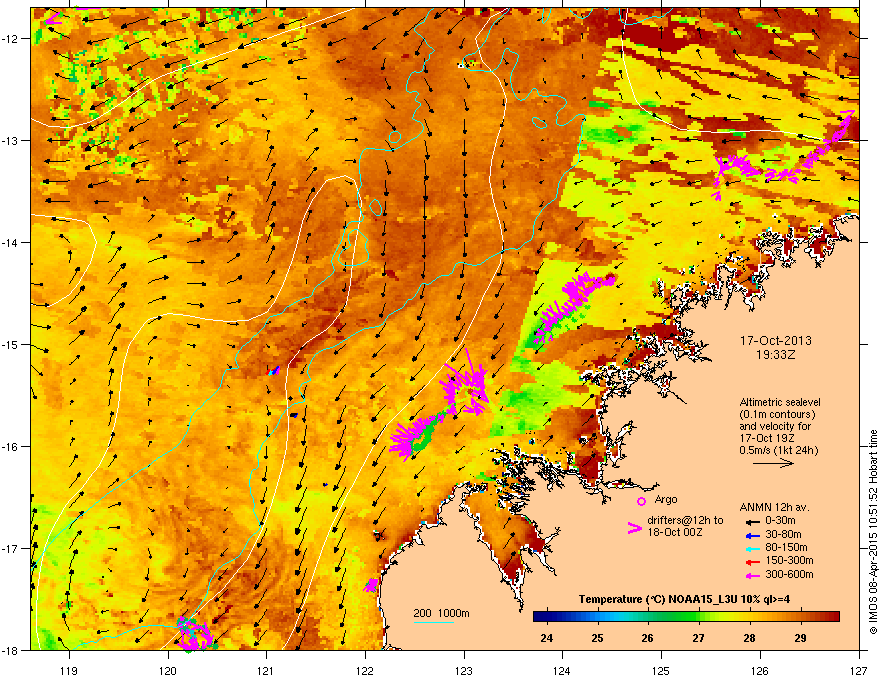Click the ANMN 12h av. heading
The image size is (880, 680).
tap(774, 507)
